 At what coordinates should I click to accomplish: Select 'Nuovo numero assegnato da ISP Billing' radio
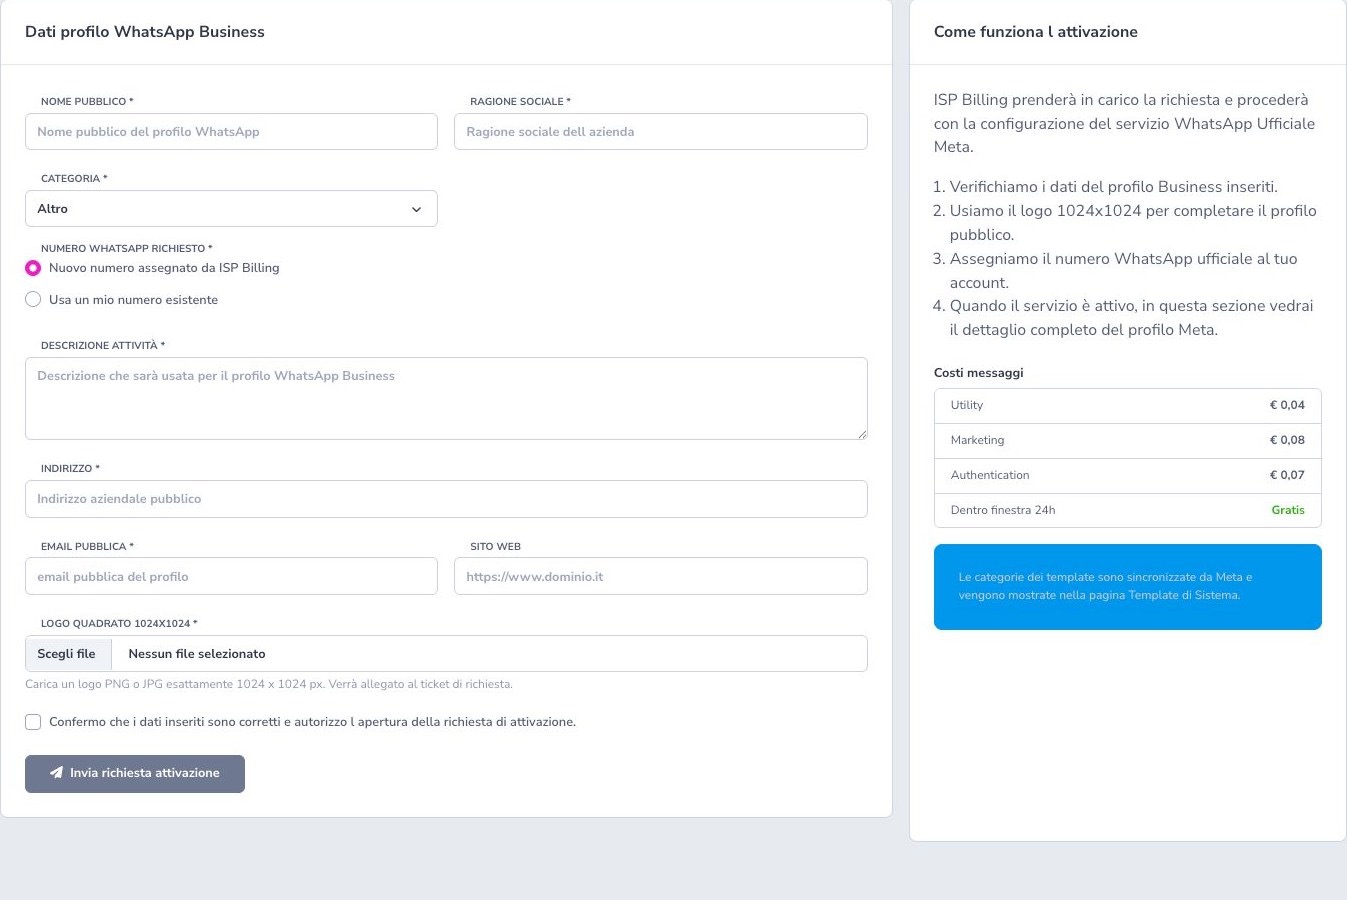(33, 268)
